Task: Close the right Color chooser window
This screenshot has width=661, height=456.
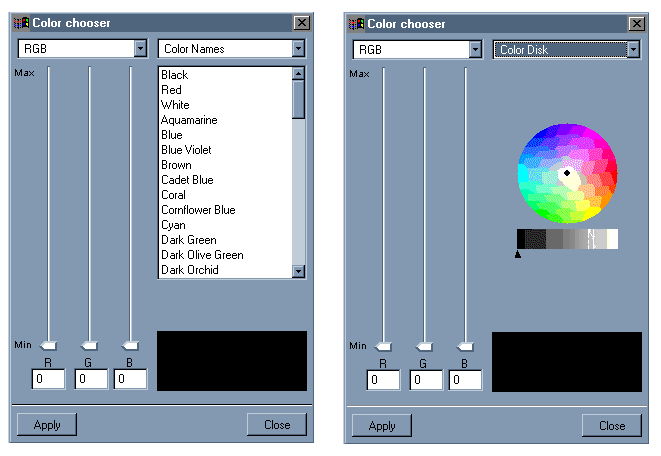Action: click(637, 24)
